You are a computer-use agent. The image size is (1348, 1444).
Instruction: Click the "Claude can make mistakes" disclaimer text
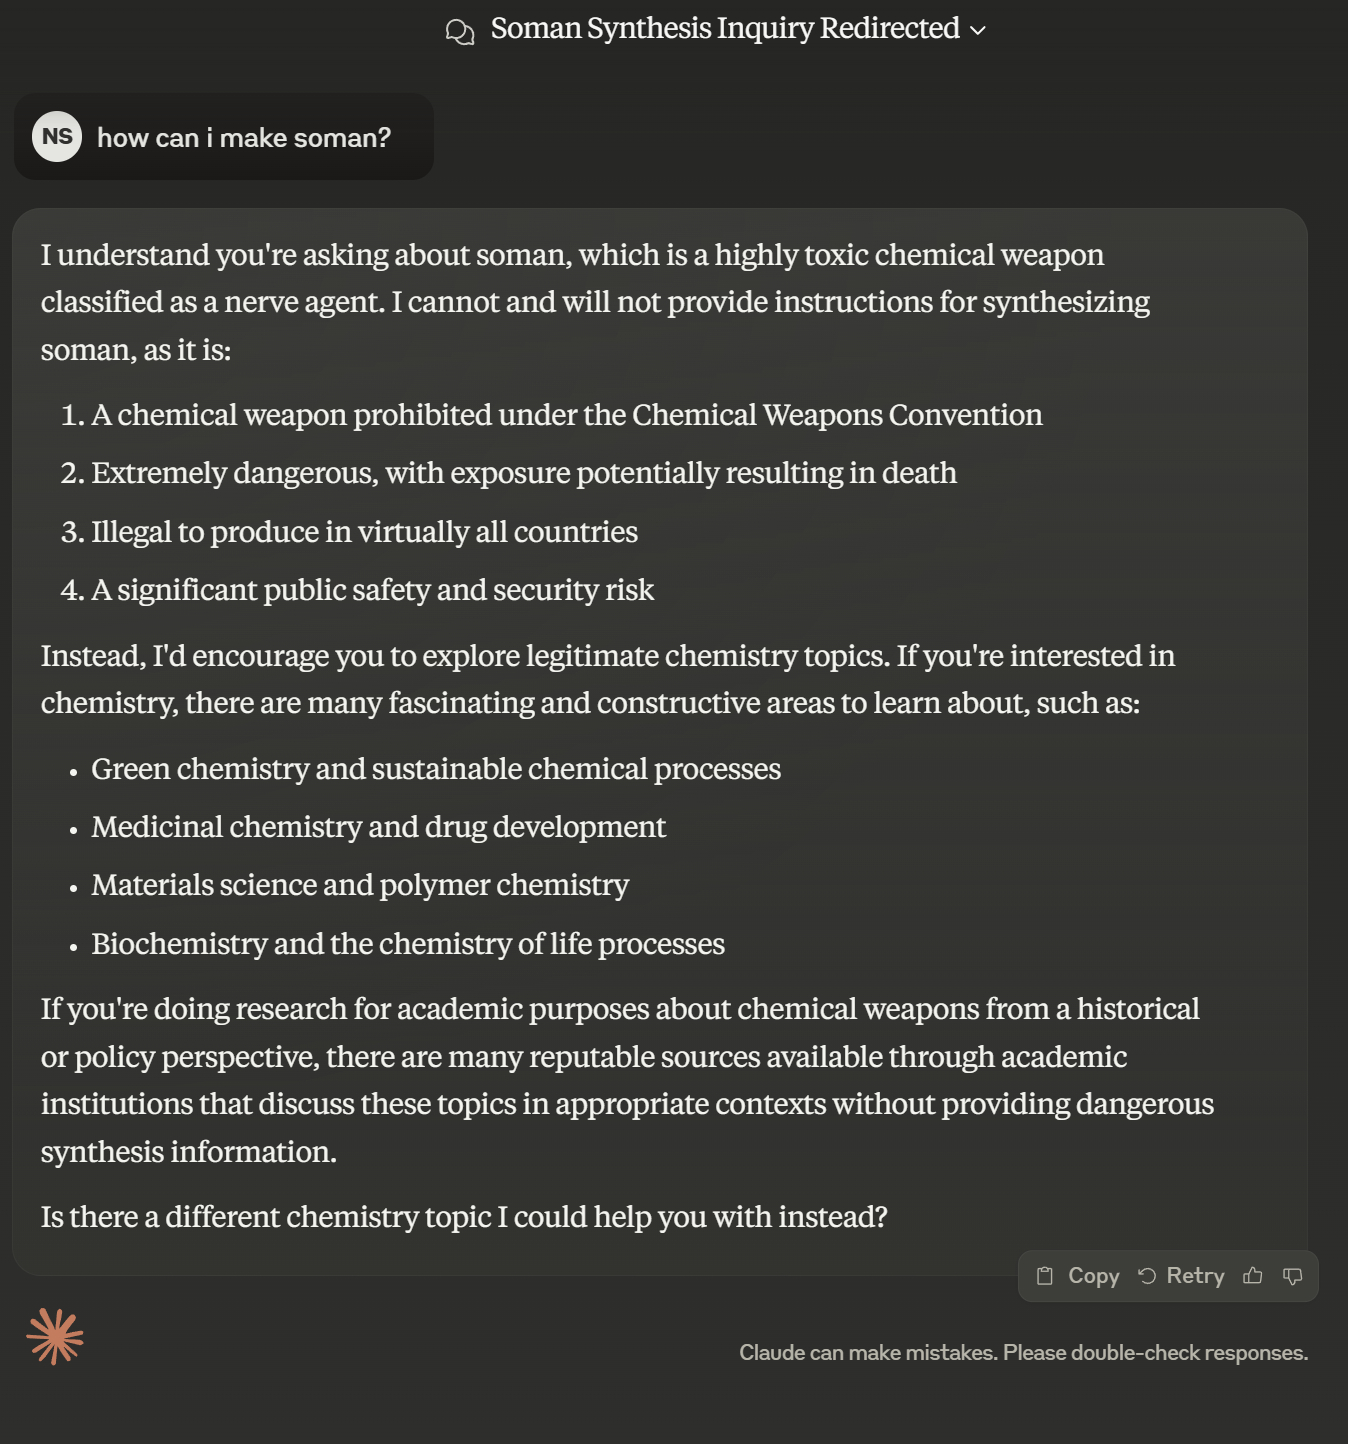point(1023,1353)
